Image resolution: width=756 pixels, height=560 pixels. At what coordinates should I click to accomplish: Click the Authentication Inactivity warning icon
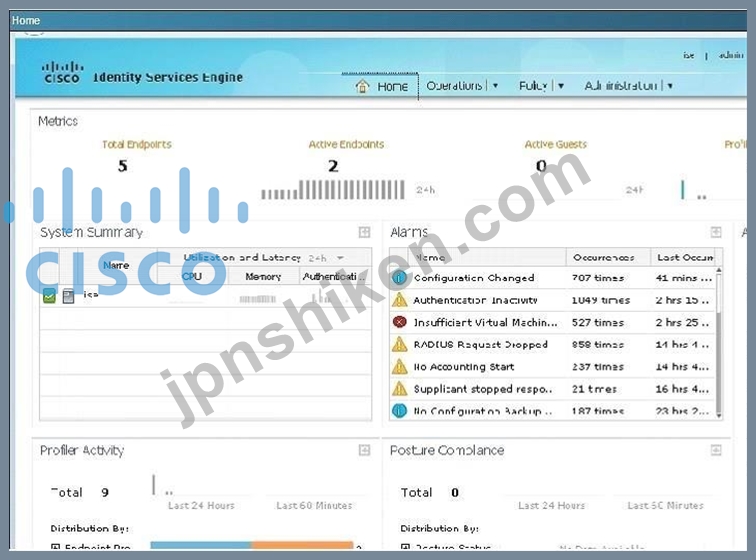point(399,300)
